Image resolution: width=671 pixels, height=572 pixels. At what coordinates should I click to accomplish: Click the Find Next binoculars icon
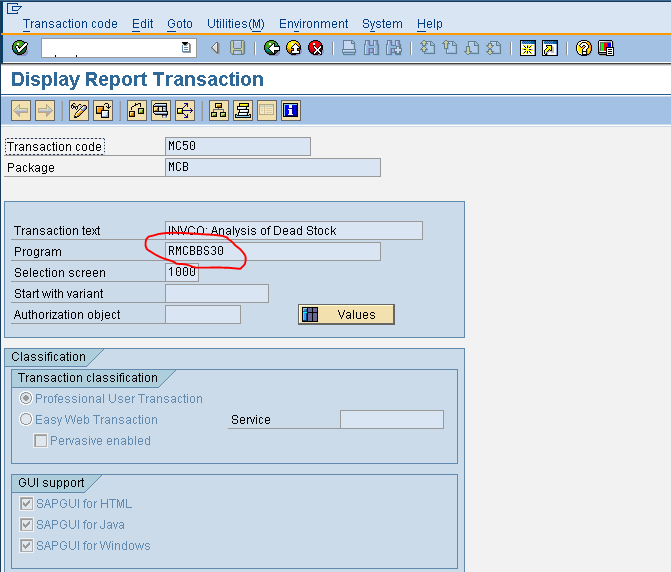pos(394,48)
